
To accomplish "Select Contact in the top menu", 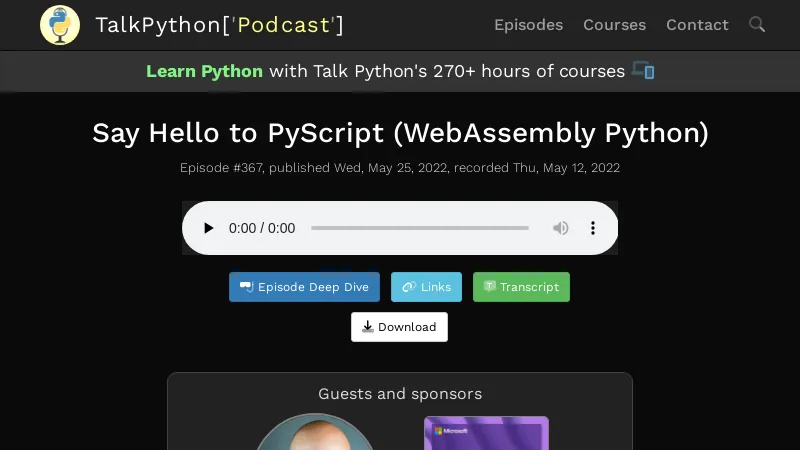I will click(697, 25).
